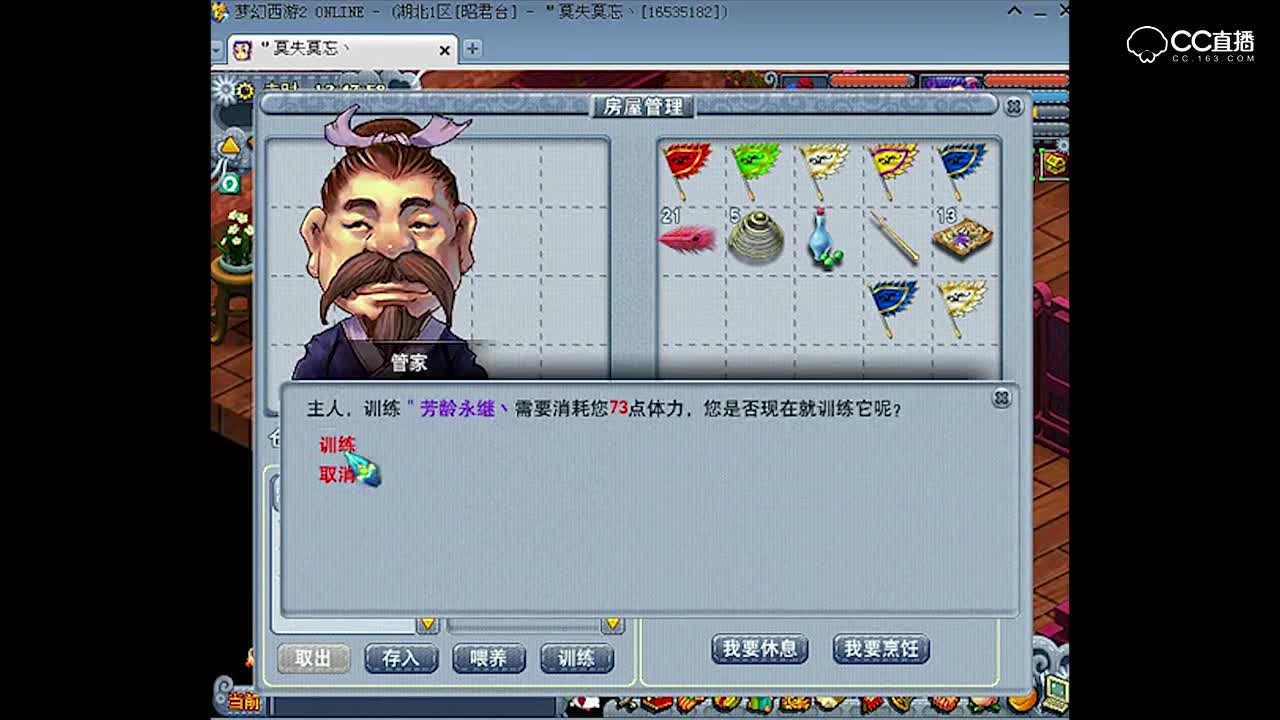Click the yellow triangle icon on left edge
The image size is (1280, 720).
coord(230,146)
